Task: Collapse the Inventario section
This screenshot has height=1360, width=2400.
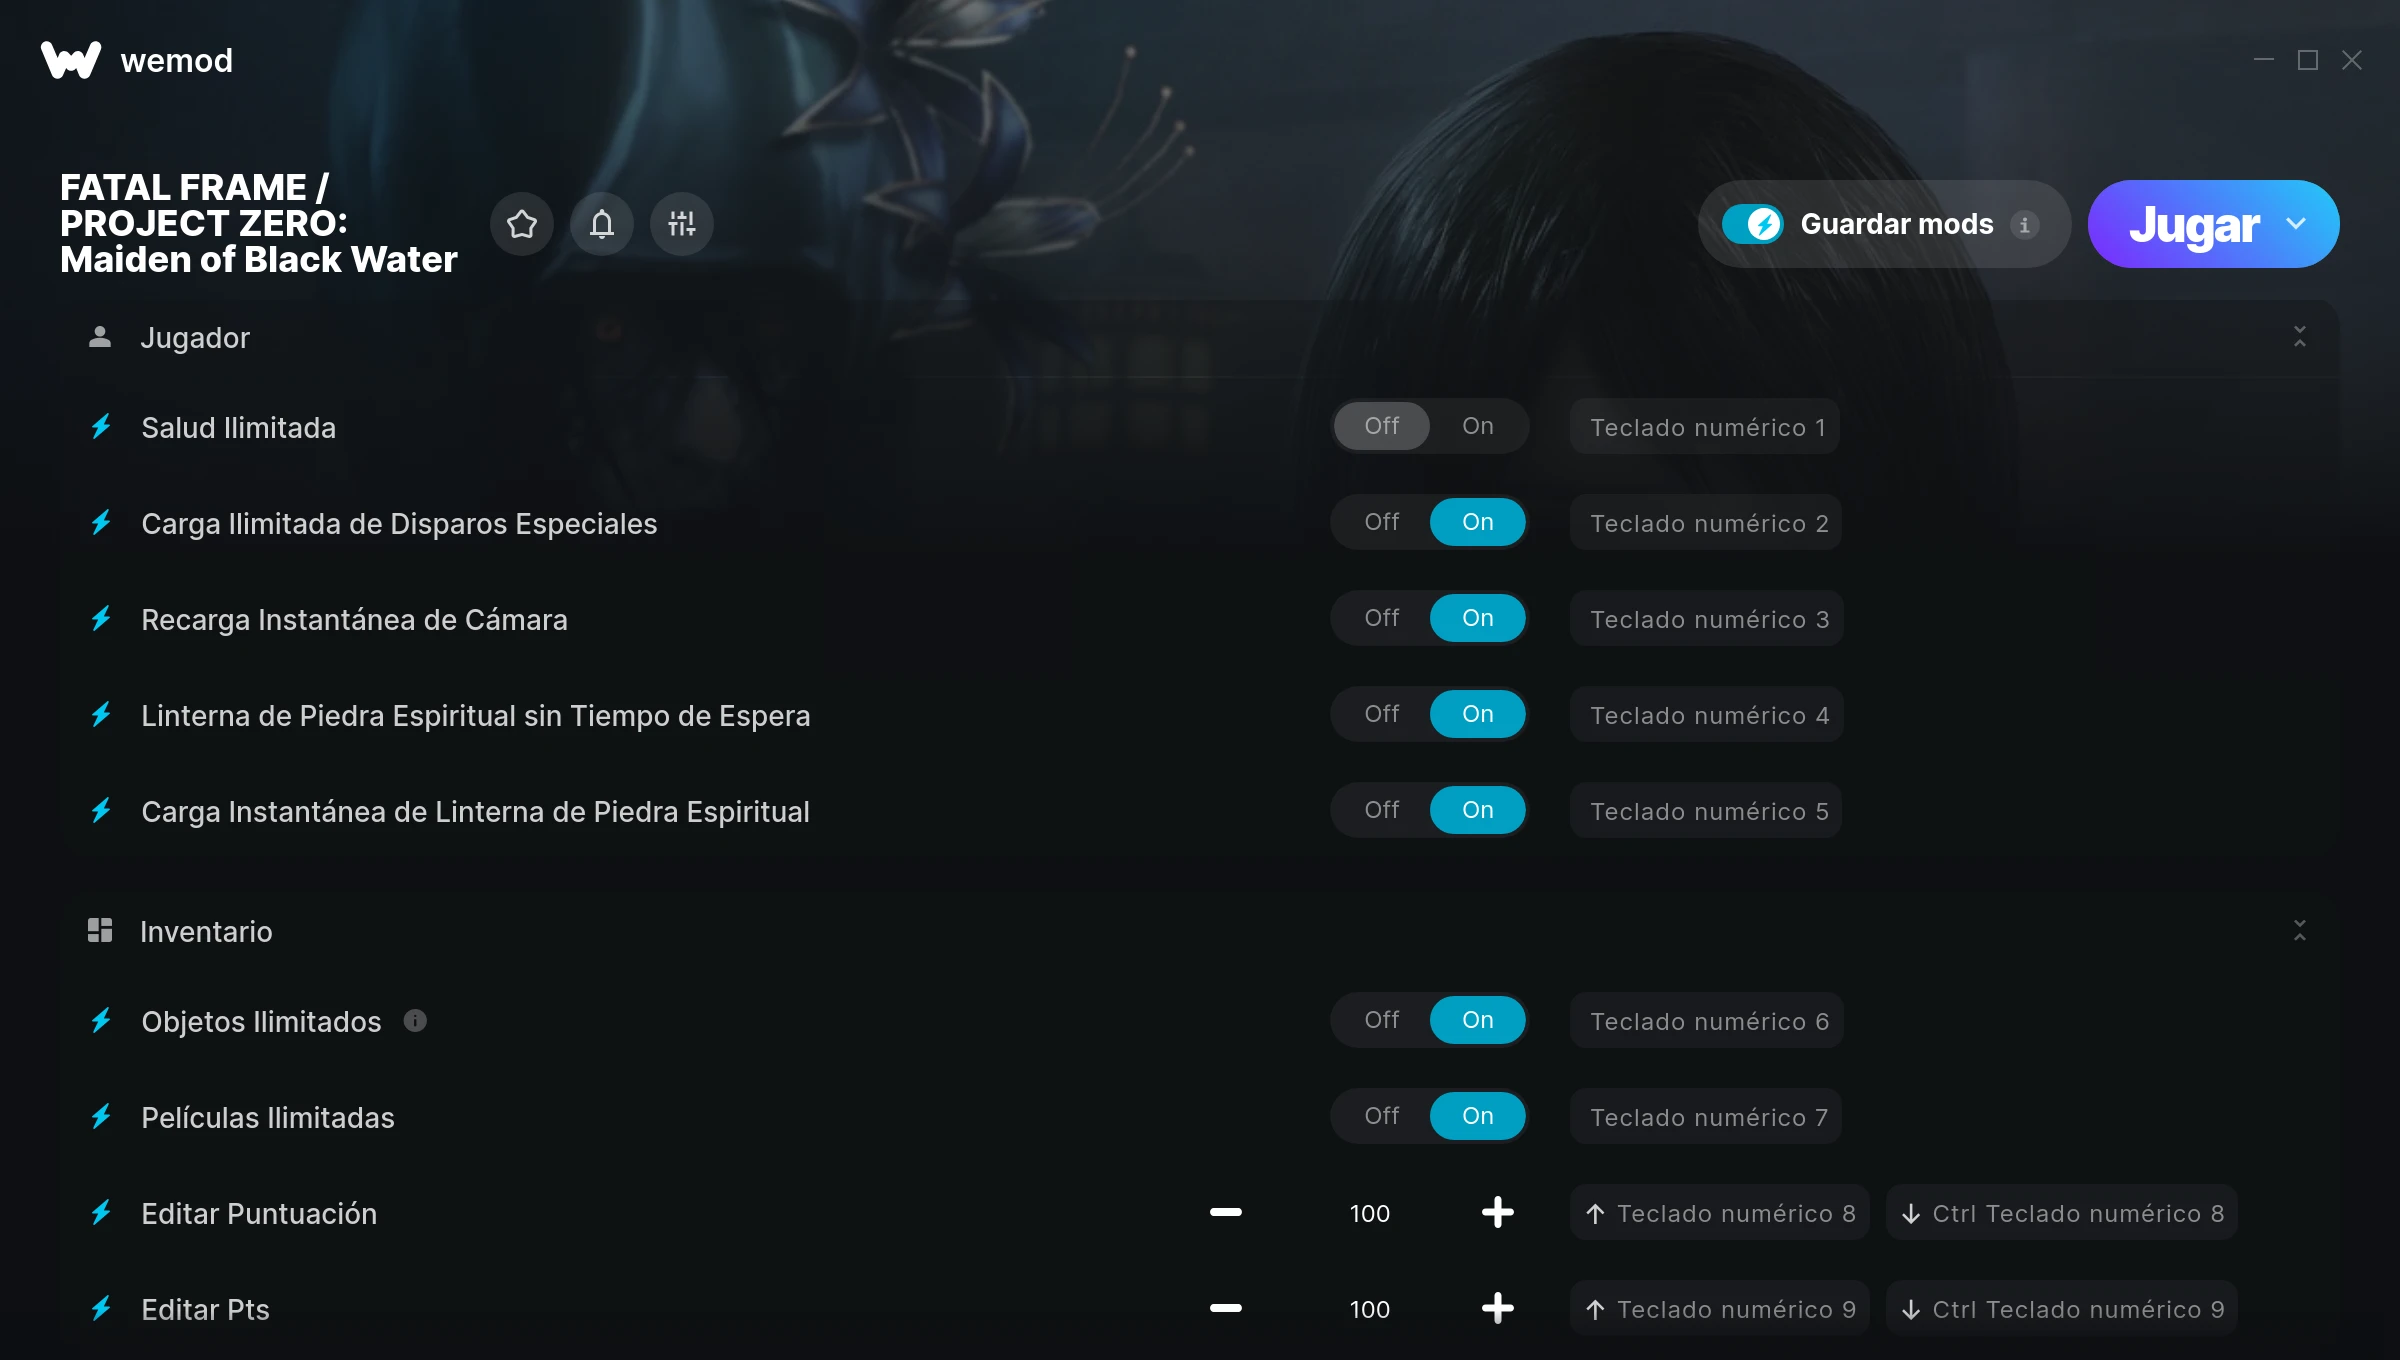Action: click(x=2300, y=931)
